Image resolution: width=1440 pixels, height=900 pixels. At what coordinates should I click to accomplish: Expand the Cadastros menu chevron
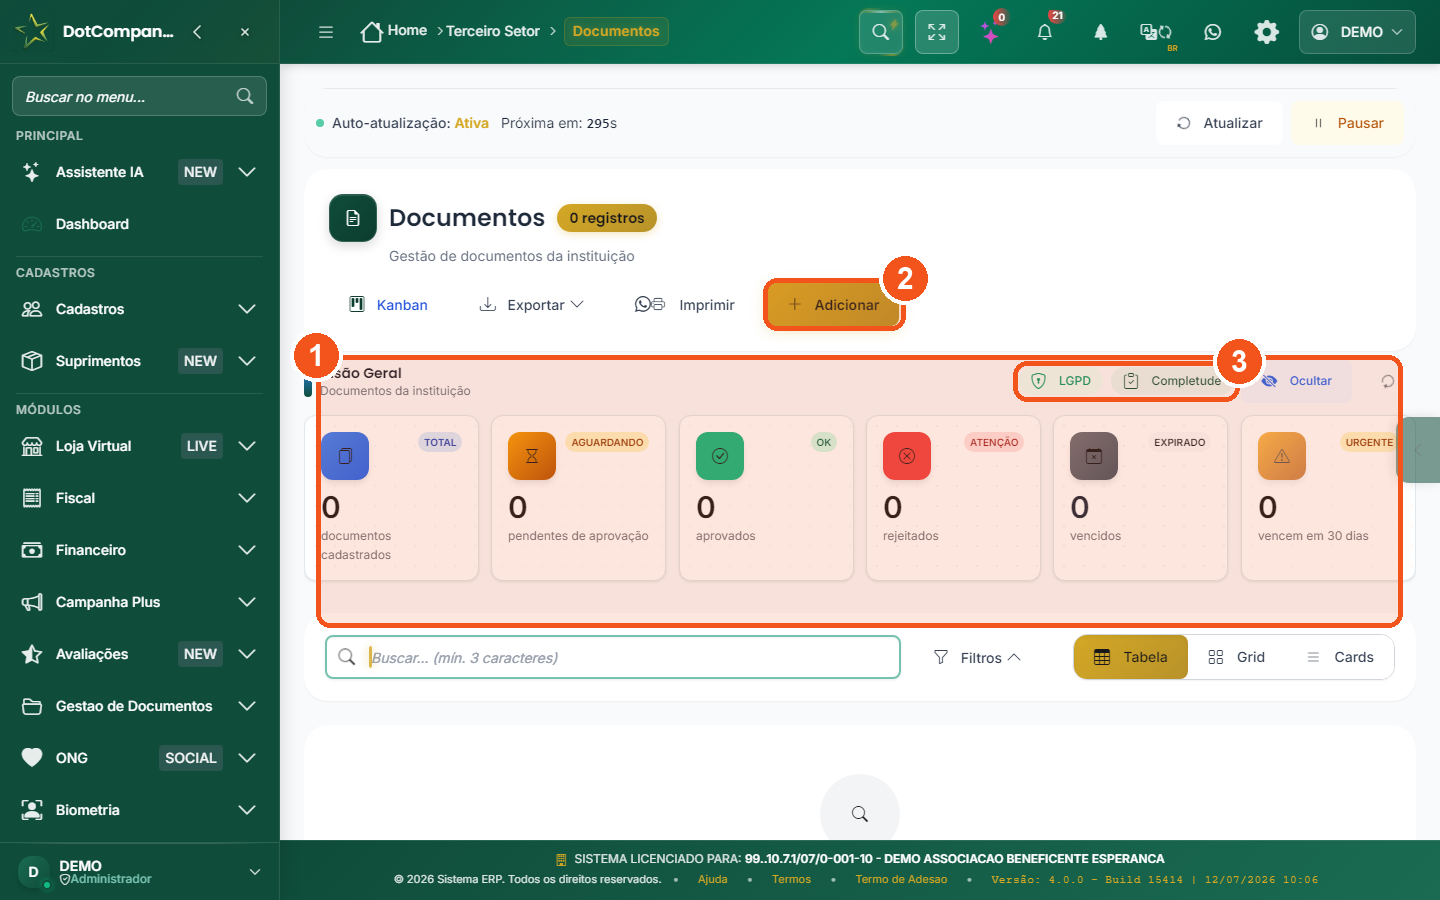pyautogui.click(x=247, y=309)
